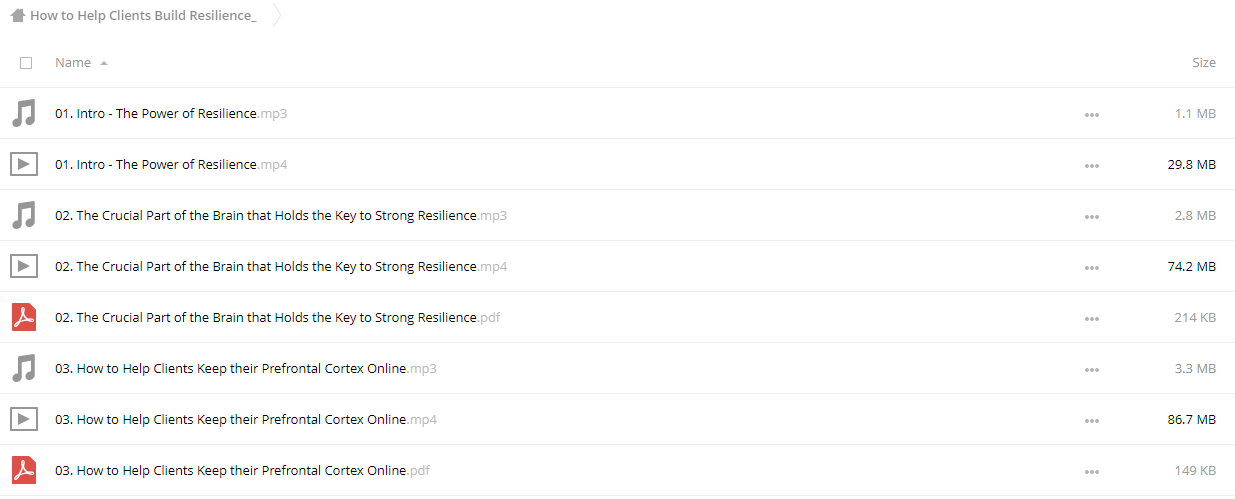Image resolution: width=1235 pixels, height=499 pixels.
Task: Open more options for 01. Intro mp3
Action: [1091, 115]
